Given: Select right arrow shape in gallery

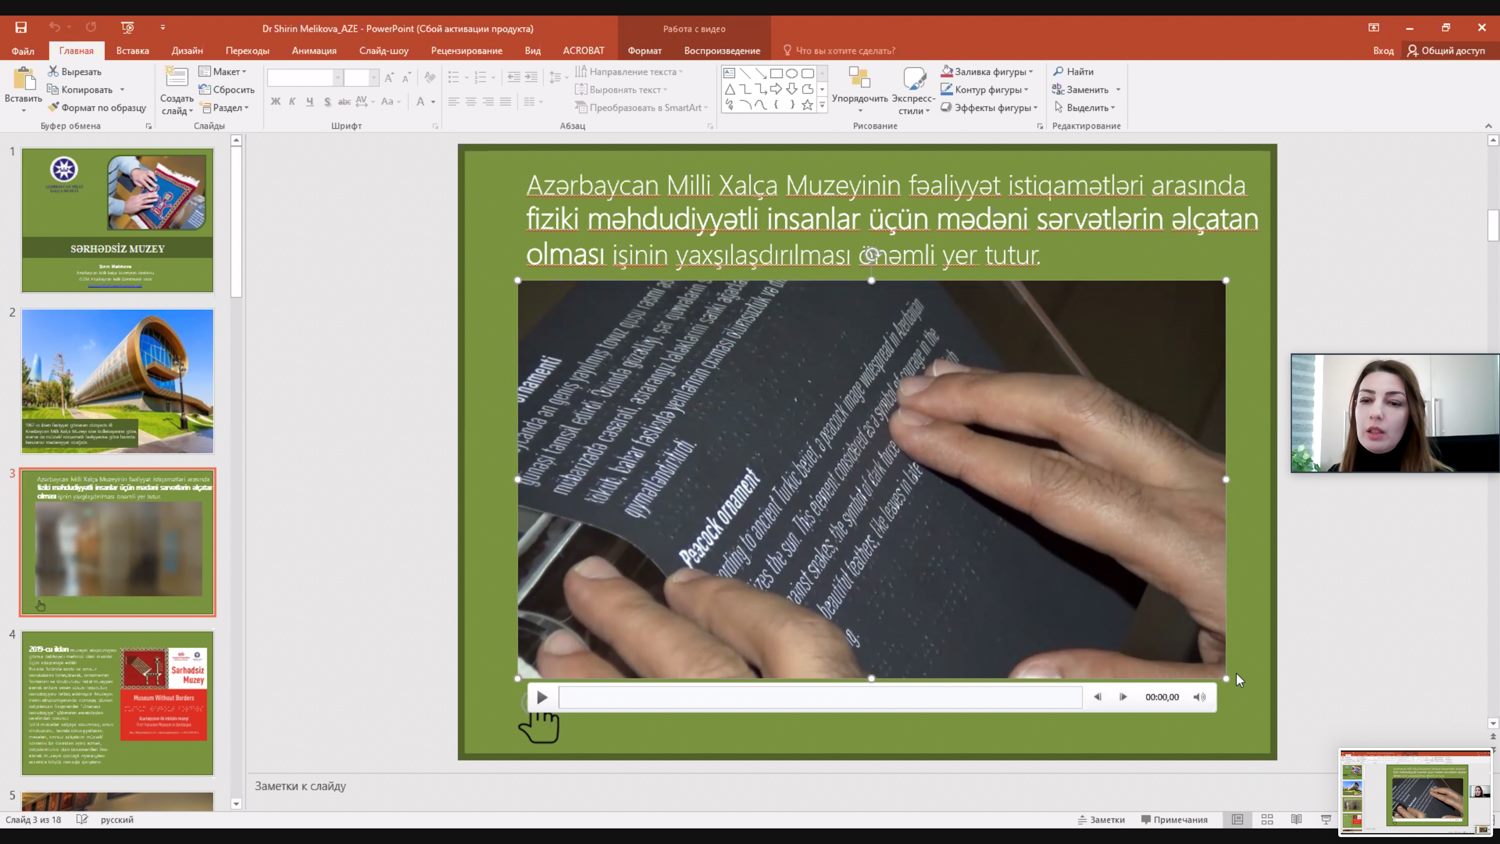Looking at the screenshot, I should (776, 89).
